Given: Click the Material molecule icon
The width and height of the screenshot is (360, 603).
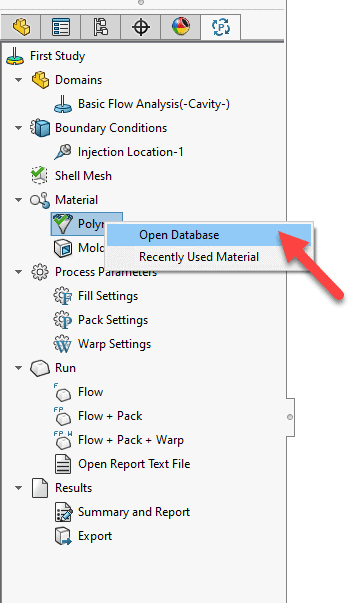Looking at the screenshot, I should (x=40, y=200).
